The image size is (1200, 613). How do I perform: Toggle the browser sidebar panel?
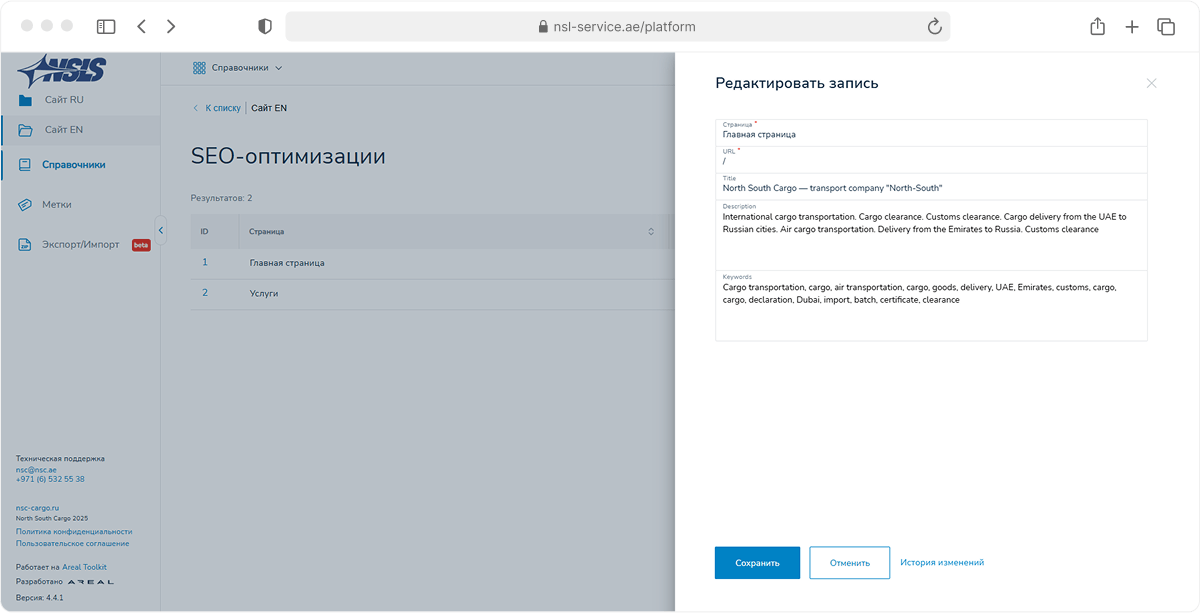click(x=106, y=27)
